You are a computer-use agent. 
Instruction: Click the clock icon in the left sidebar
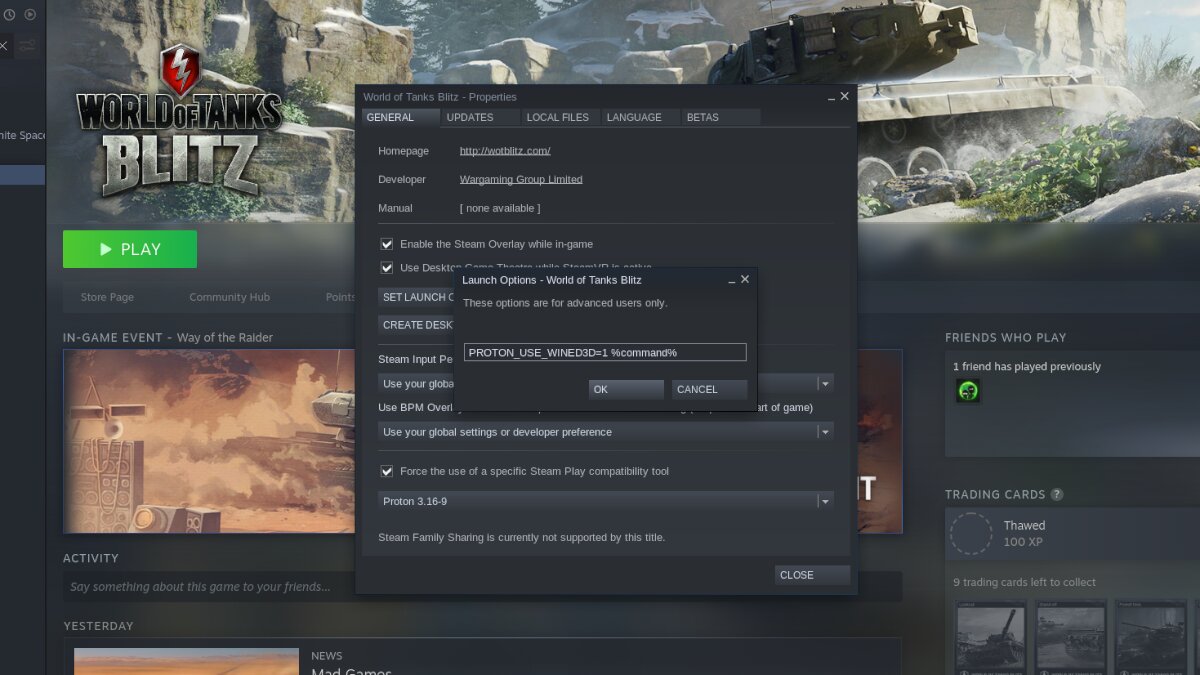(x=9, y=14)
